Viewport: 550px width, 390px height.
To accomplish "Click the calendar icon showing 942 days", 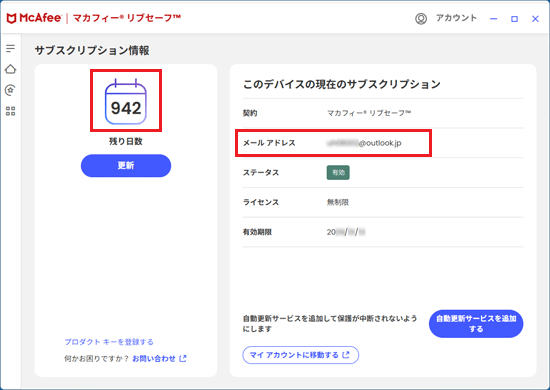I will coord(126,101).
